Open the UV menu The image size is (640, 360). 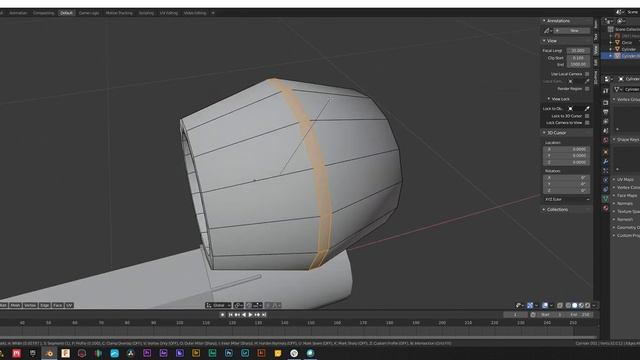point(69,305)
